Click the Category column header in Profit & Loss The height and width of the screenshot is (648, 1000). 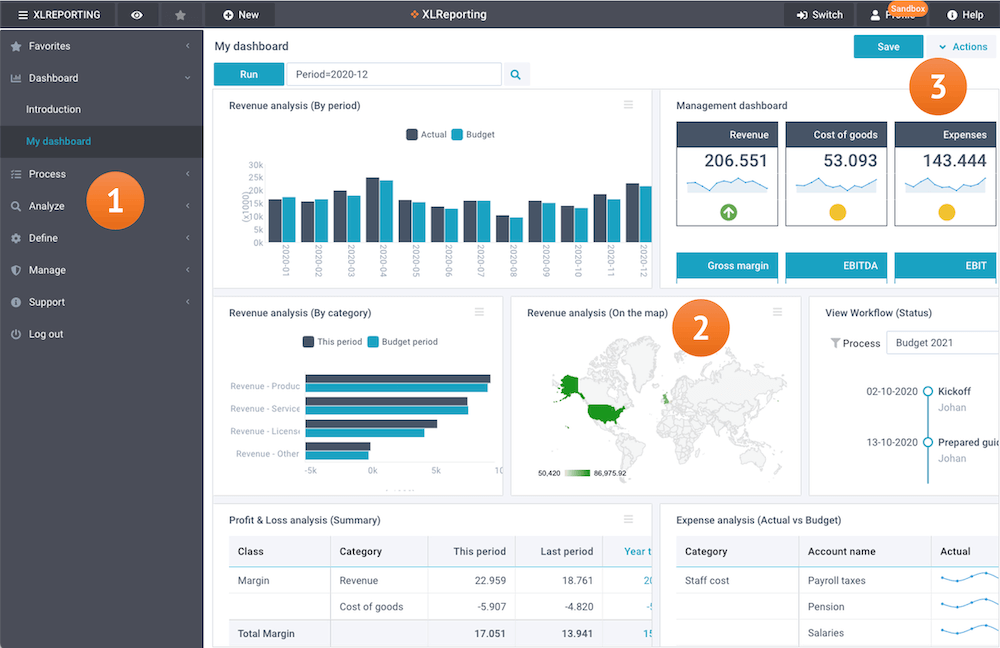click(379, 551)
